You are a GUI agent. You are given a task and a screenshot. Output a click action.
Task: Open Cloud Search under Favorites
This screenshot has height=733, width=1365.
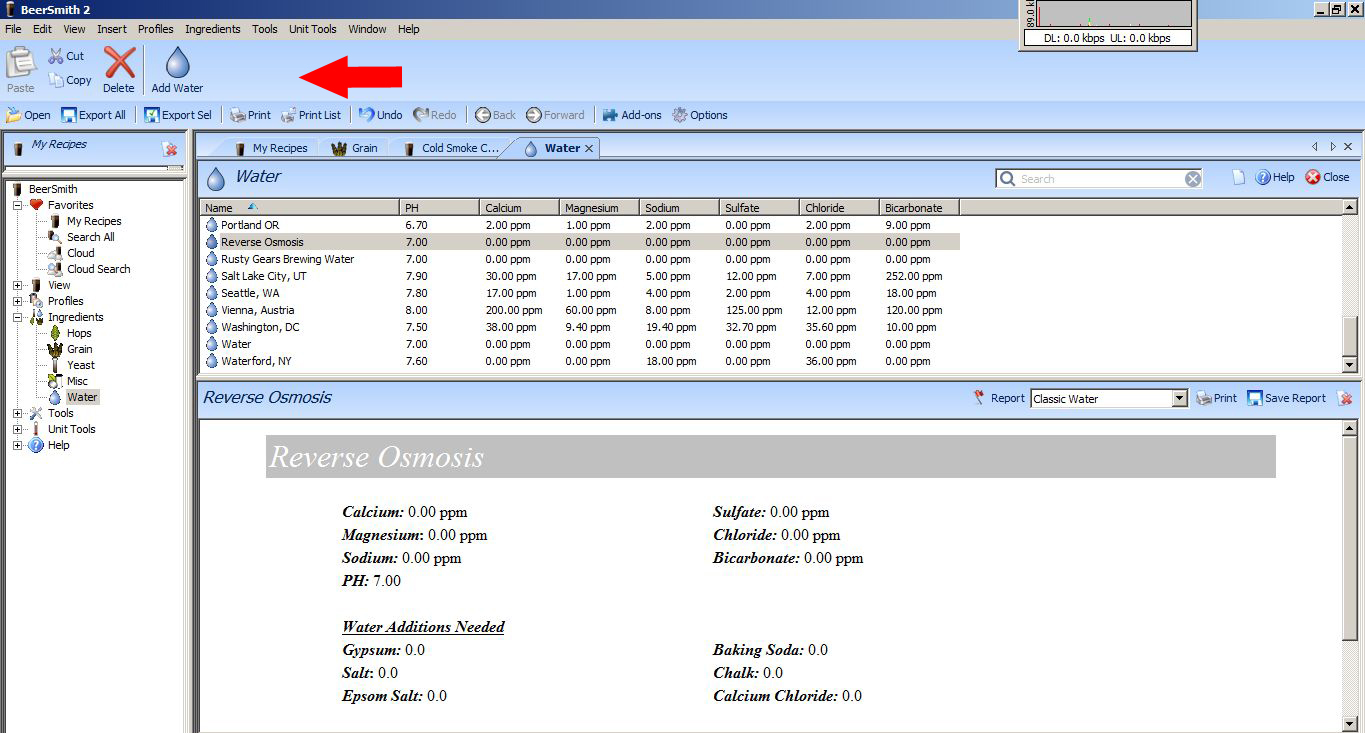pyautogui.click(x=98, y=269)
